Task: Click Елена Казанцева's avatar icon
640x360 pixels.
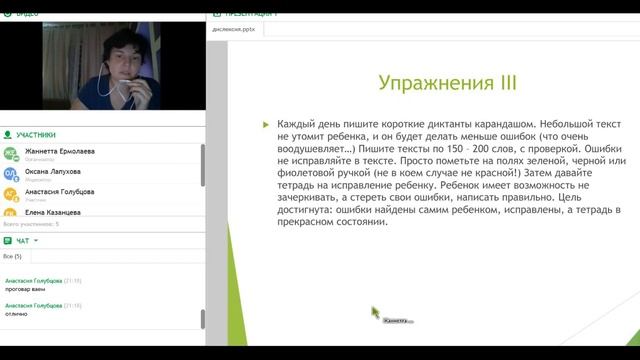Action: point(10,212)
